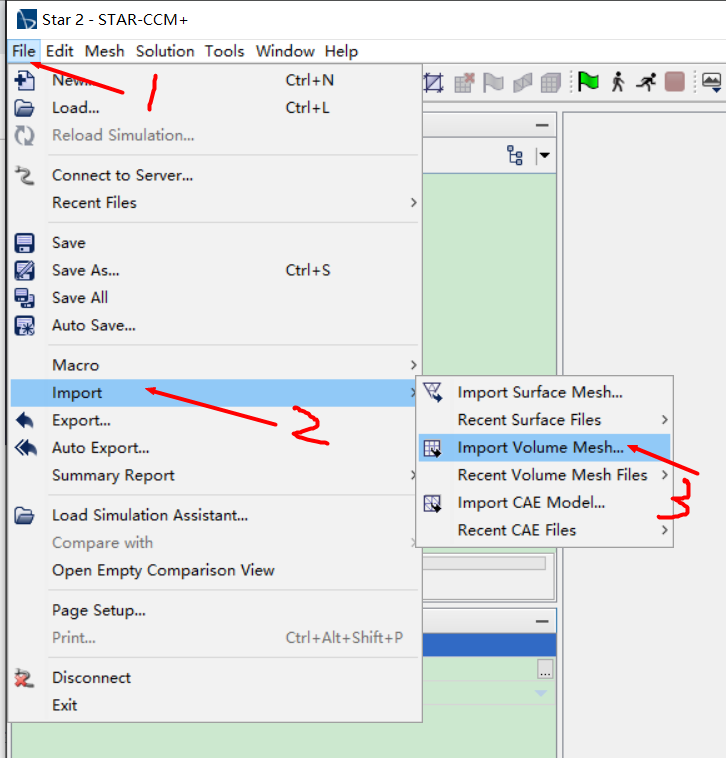The height and width of the screenshot is (758, 726).
Task: Open the Edit menu
Action: point(59,51)
